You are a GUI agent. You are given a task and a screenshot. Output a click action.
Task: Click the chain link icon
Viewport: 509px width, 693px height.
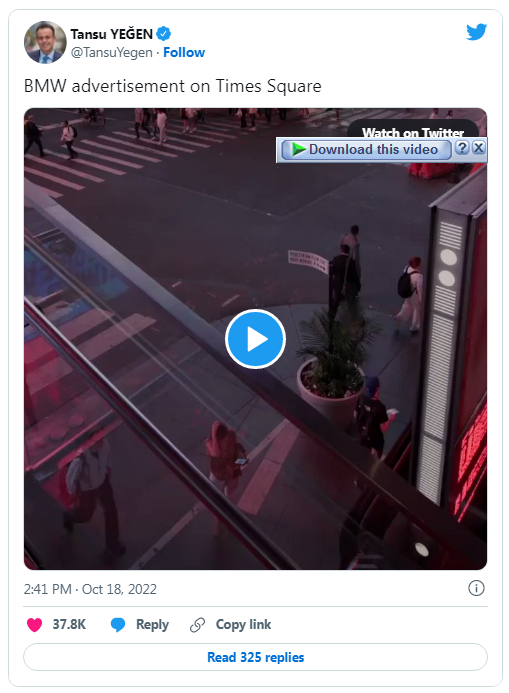pyautogui.click(x=197, y=624)
